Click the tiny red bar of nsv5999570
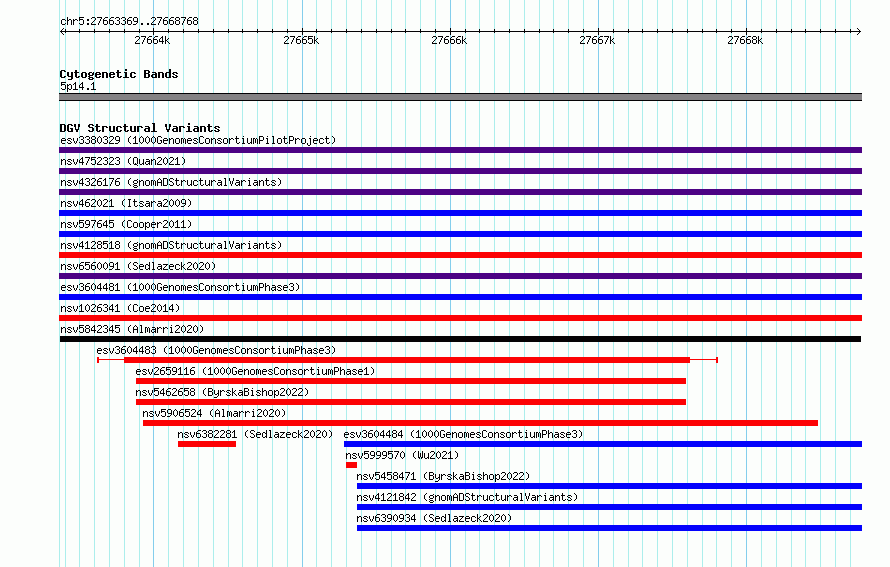This screenshot has width=890, height=567. pyautogui.click(x=351, y=465)
